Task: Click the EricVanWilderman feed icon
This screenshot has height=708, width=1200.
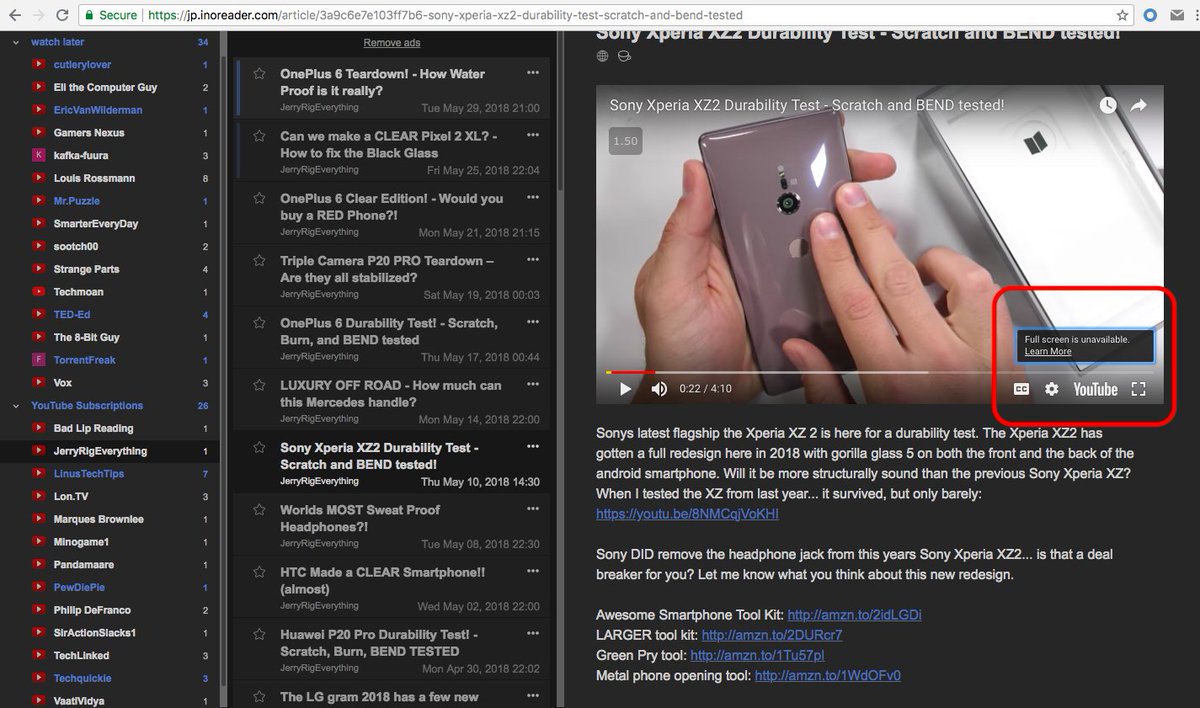Action: (38, 110)
